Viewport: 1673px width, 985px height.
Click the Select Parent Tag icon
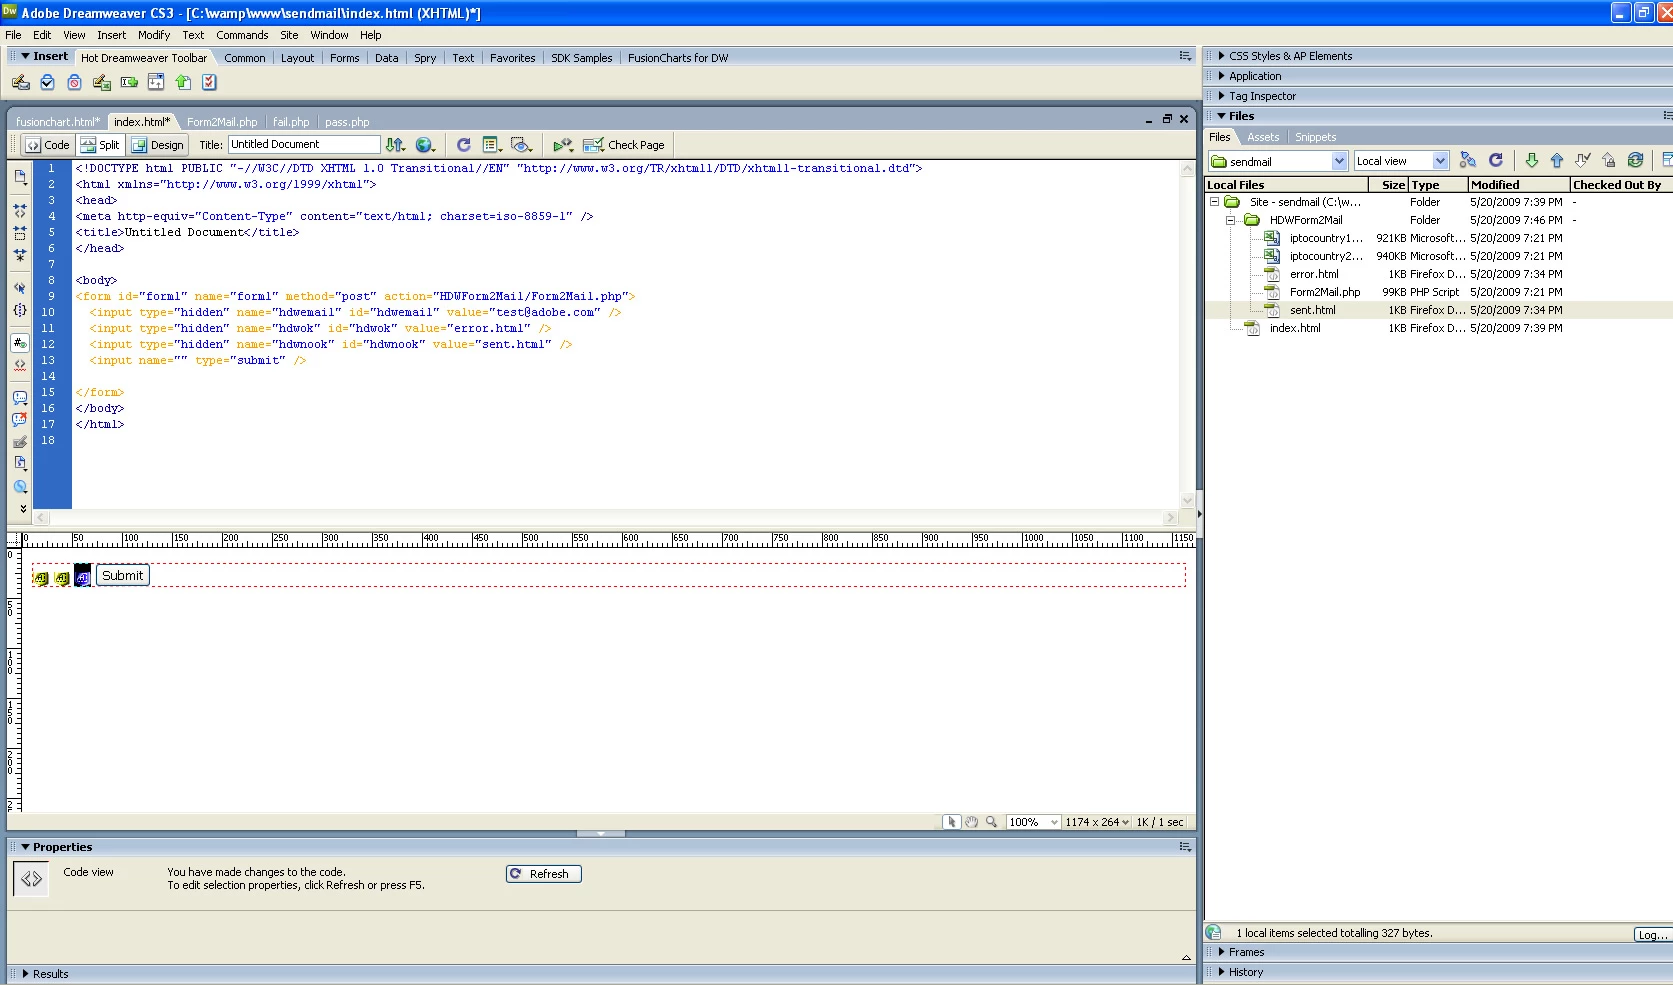click(x=20, y=288)
